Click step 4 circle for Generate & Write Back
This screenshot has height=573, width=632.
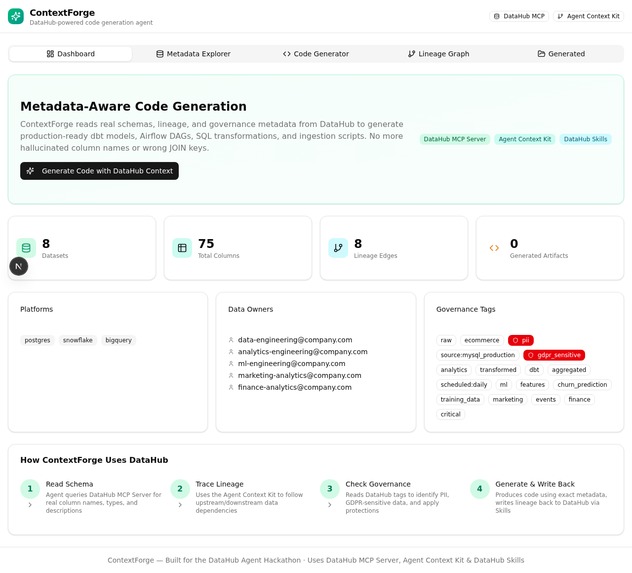pos(480,489)
